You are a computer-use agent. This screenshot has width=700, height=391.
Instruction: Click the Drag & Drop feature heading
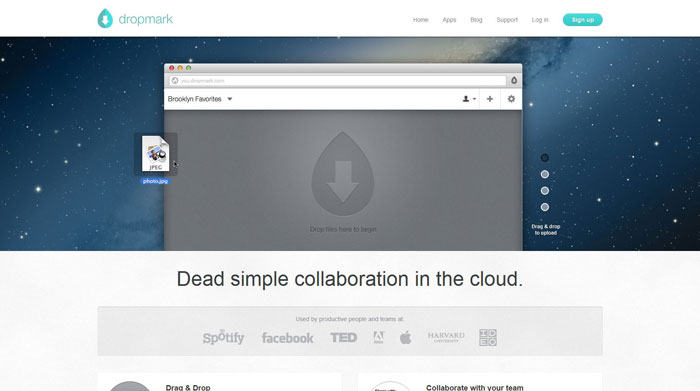pos(188,387)
